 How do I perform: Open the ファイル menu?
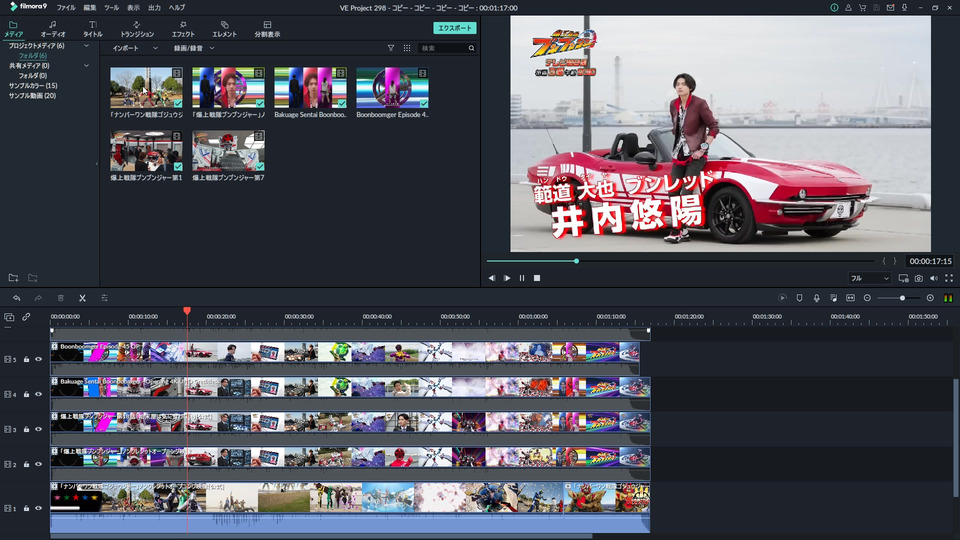66,8
